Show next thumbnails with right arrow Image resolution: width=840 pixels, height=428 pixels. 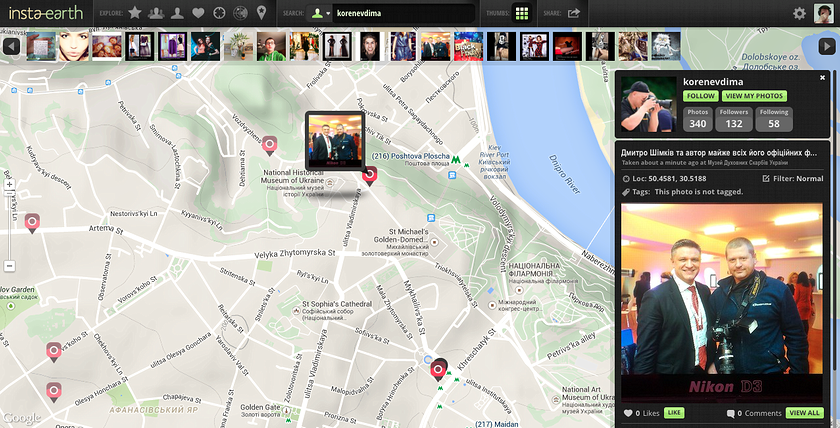coord(827,47)
